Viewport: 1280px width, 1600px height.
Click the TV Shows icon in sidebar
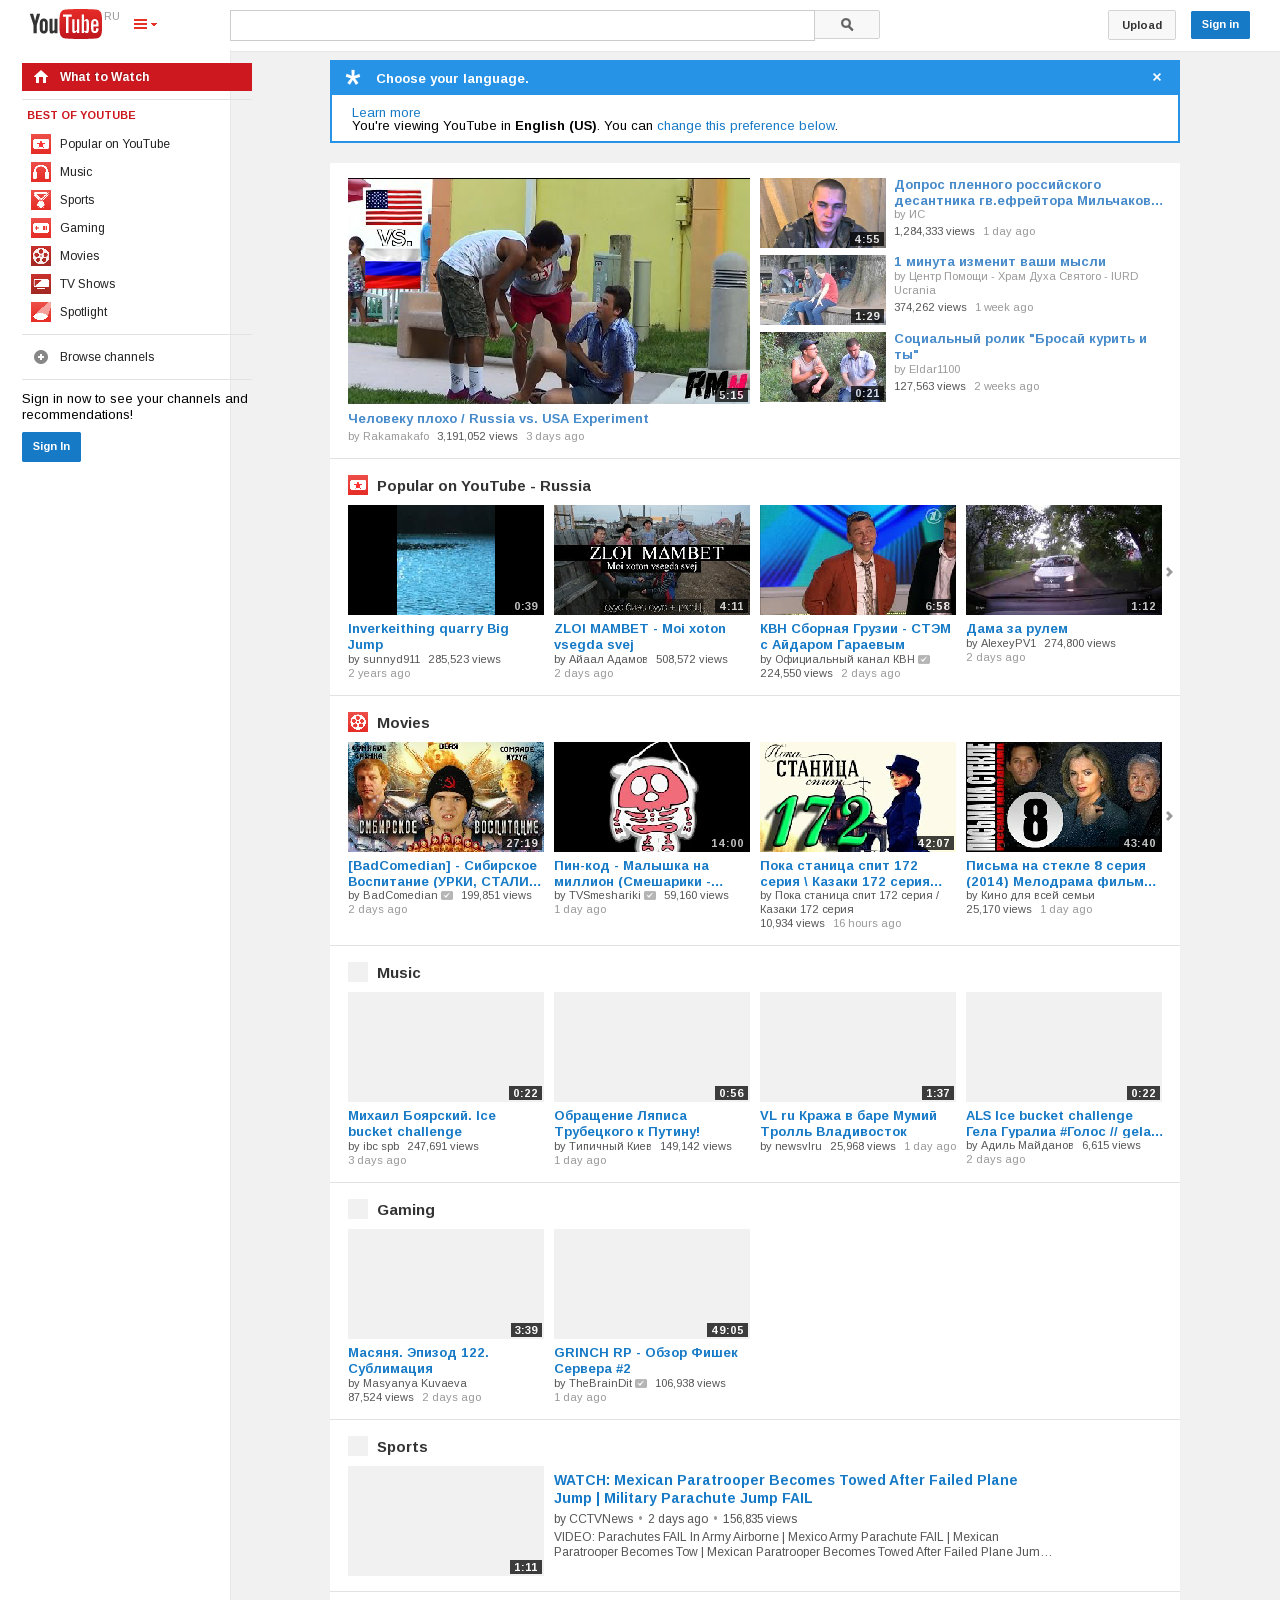[41, 284]
